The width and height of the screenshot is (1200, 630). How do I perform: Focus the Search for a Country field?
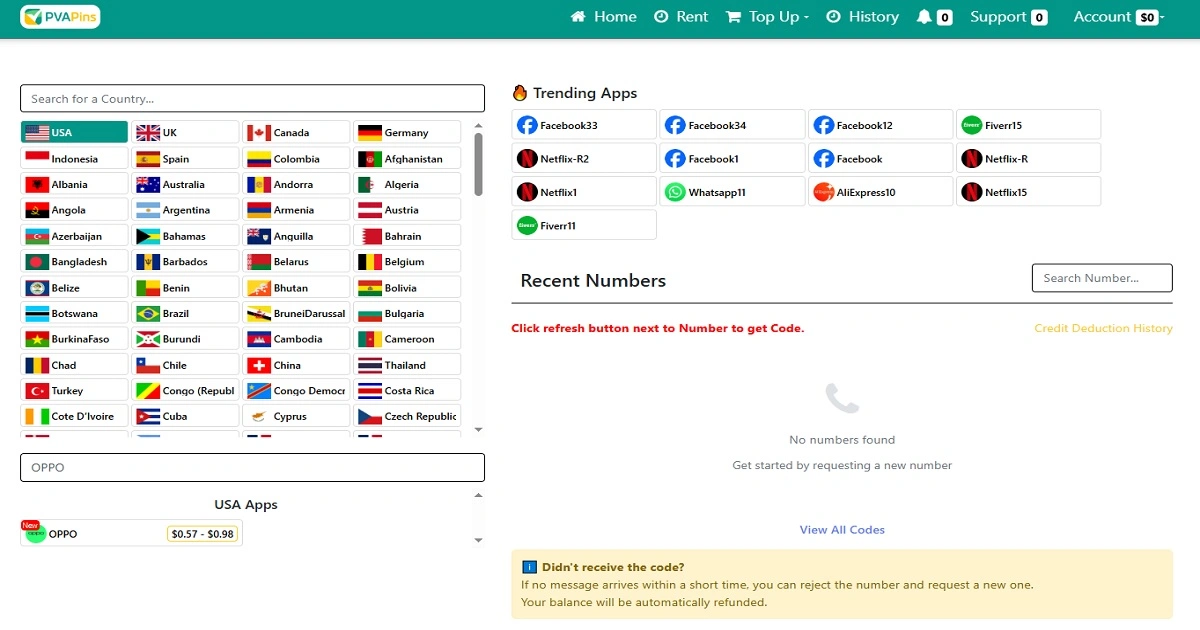coord(252,98)
